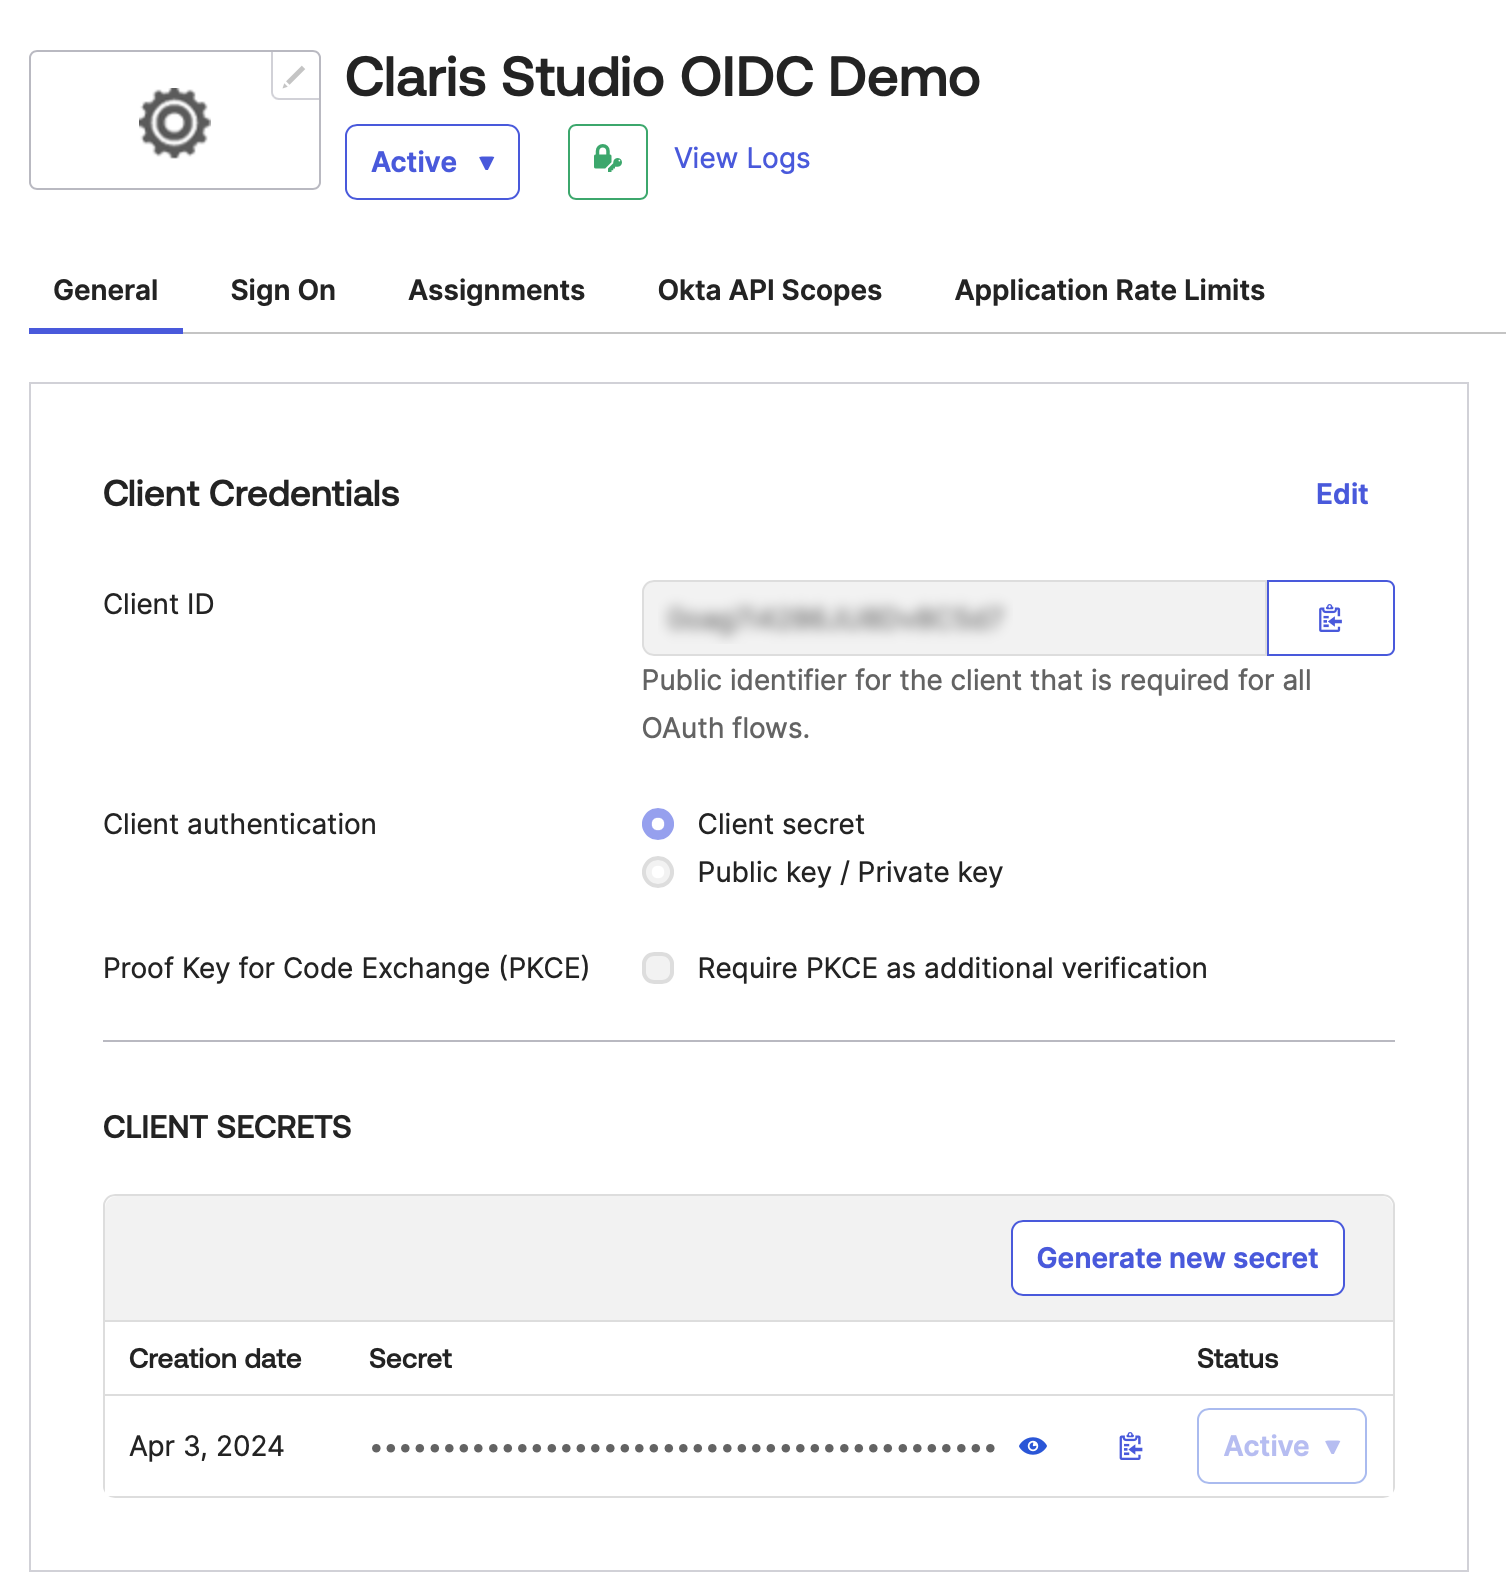This screenshot has height=1572, width=1506.
Task: Open the application Active status dropdown
Action: tap(432, 162)
